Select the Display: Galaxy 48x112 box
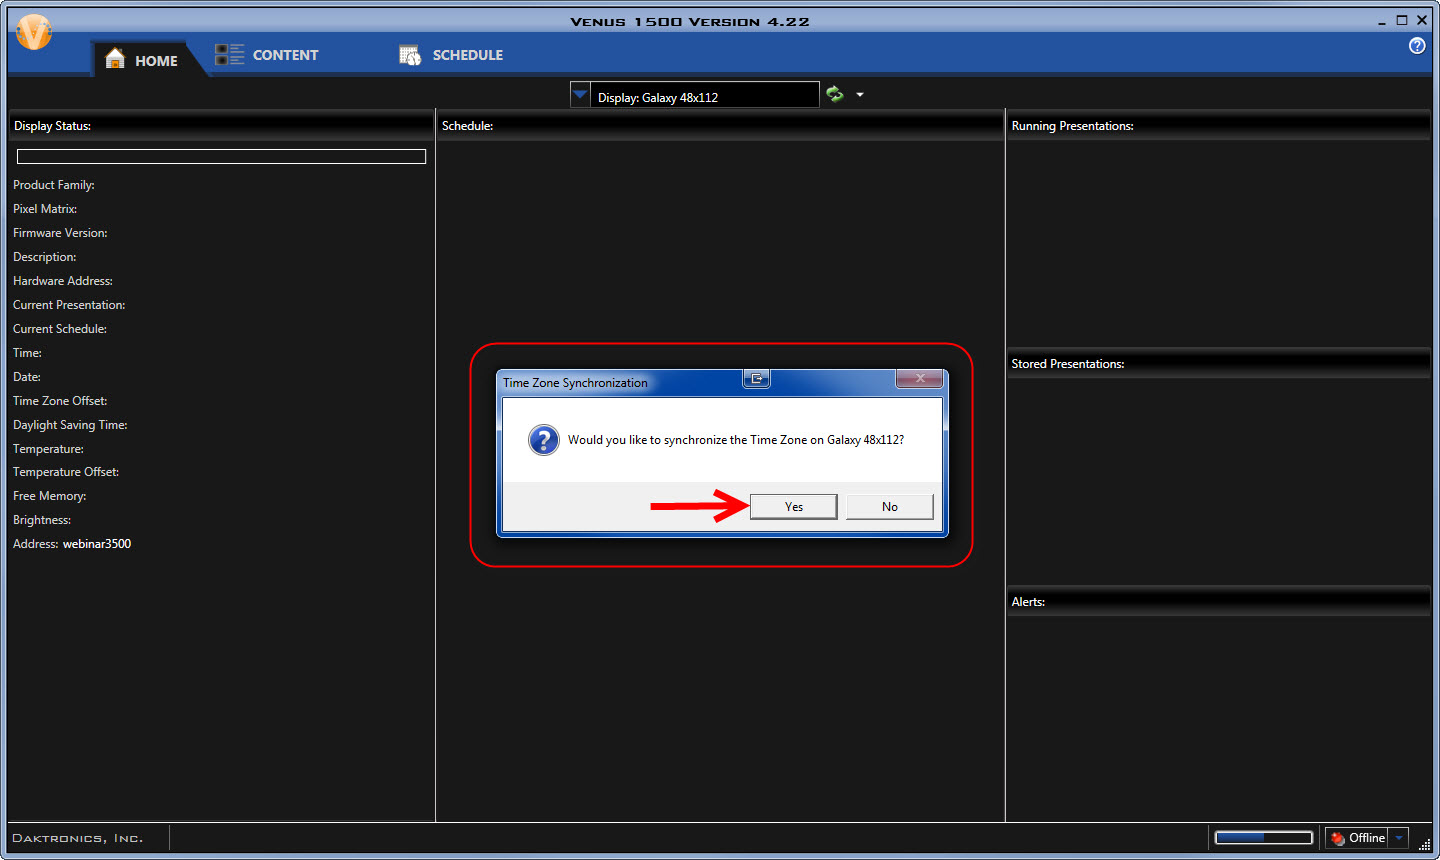 (x=704, y=96)
